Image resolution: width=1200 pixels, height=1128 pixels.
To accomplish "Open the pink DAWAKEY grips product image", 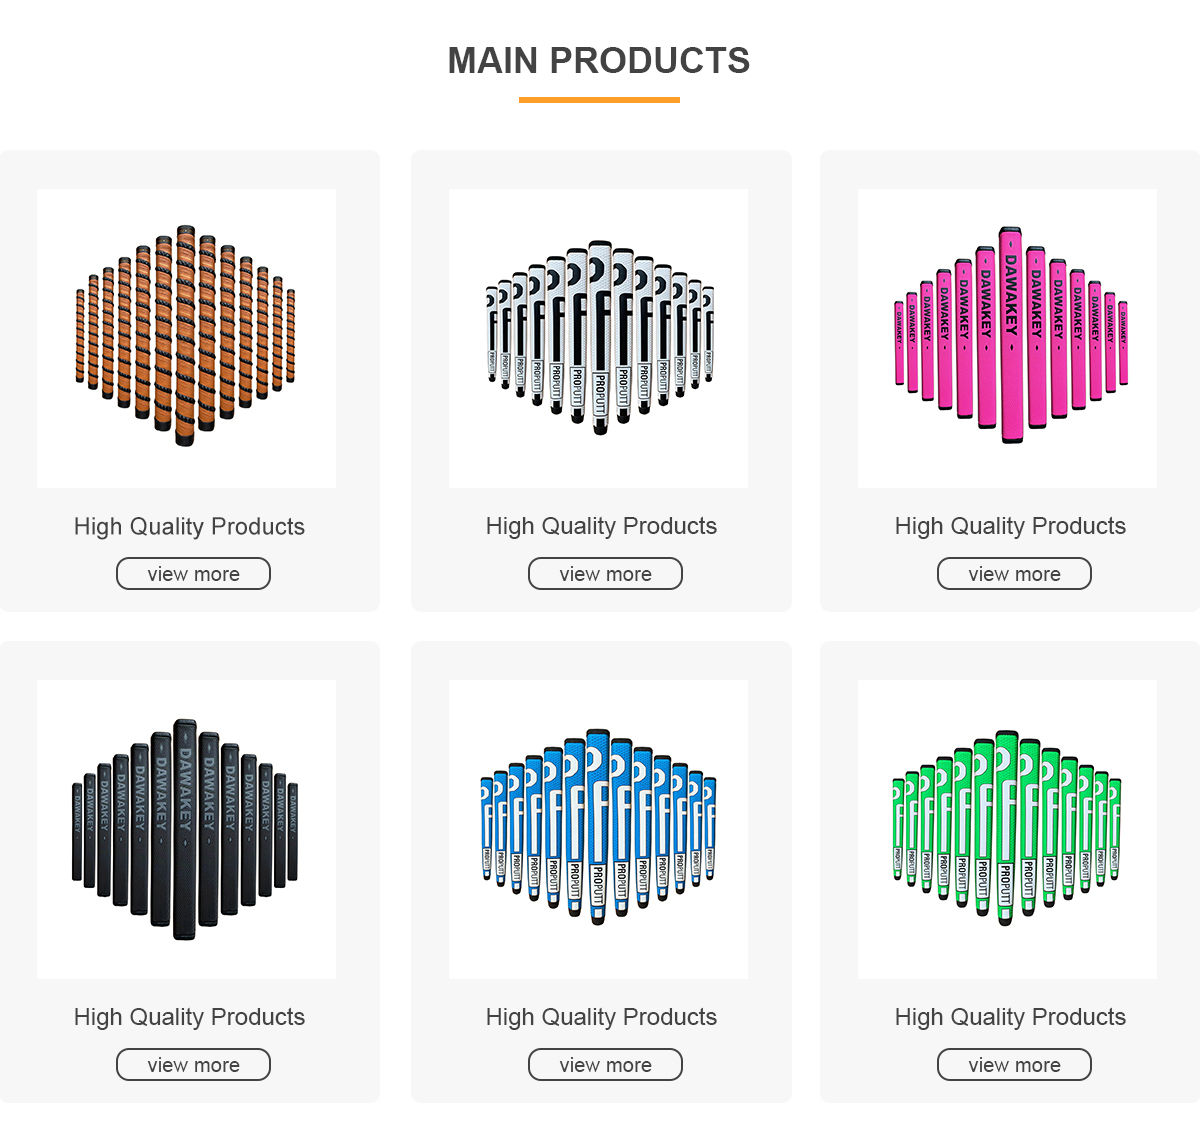I will coord(1007,338).
